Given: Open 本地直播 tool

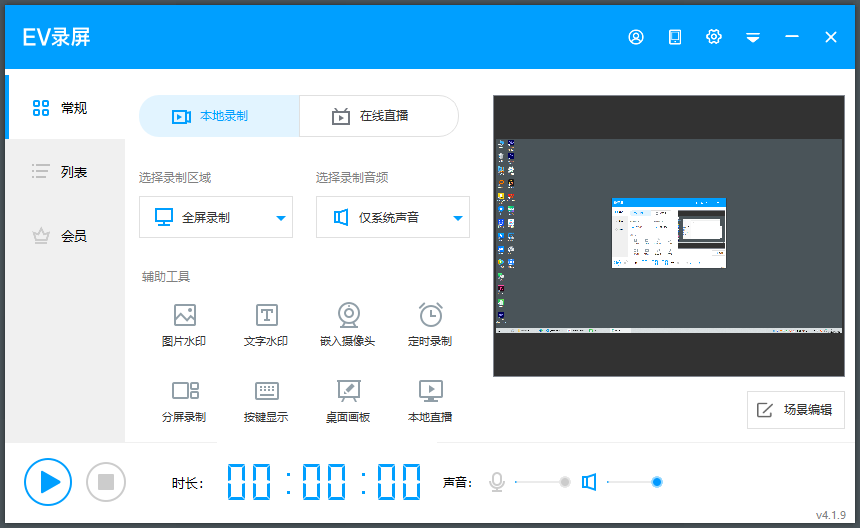Looking at the screenshot, I should click(x=430, y=401).
